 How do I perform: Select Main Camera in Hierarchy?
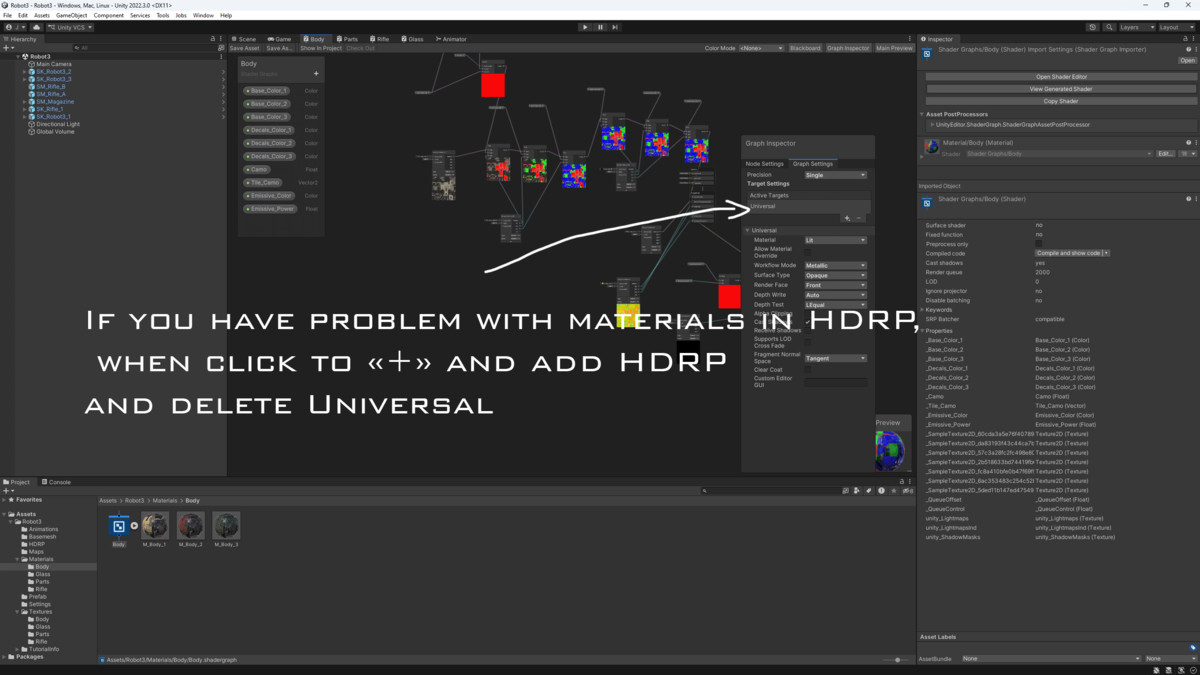pos(54,64)
